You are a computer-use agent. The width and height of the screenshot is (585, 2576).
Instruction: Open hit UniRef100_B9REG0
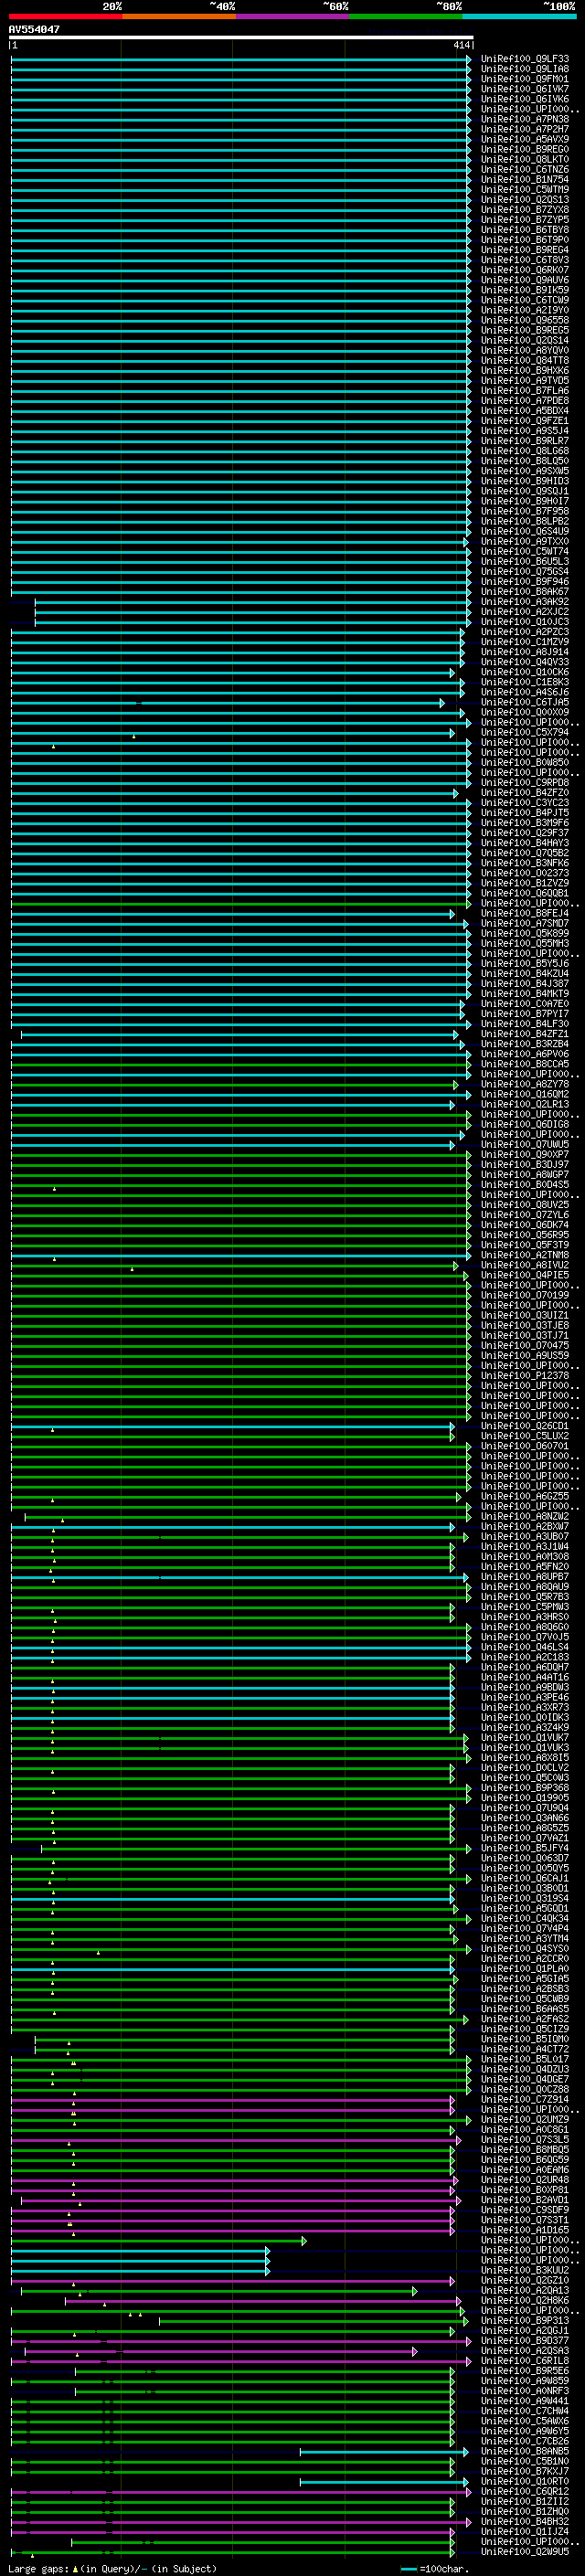[524, 150]
